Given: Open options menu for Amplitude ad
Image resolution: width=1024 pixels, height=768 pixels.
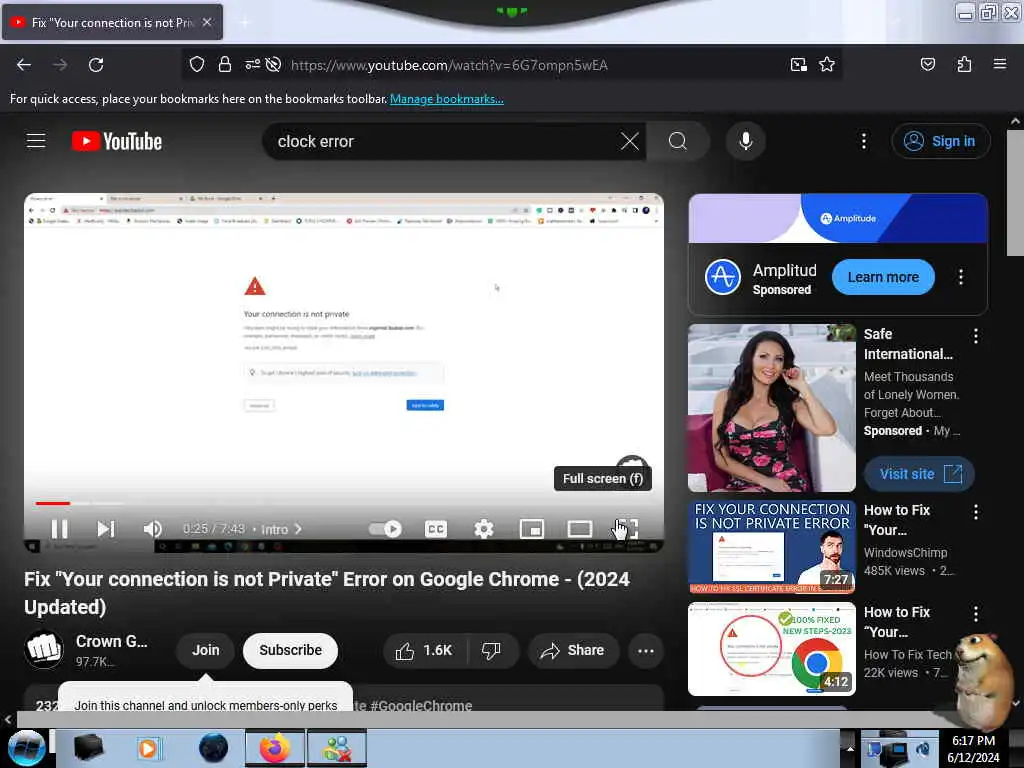Looking at the screenshot, I should click(x=961, y=277).
